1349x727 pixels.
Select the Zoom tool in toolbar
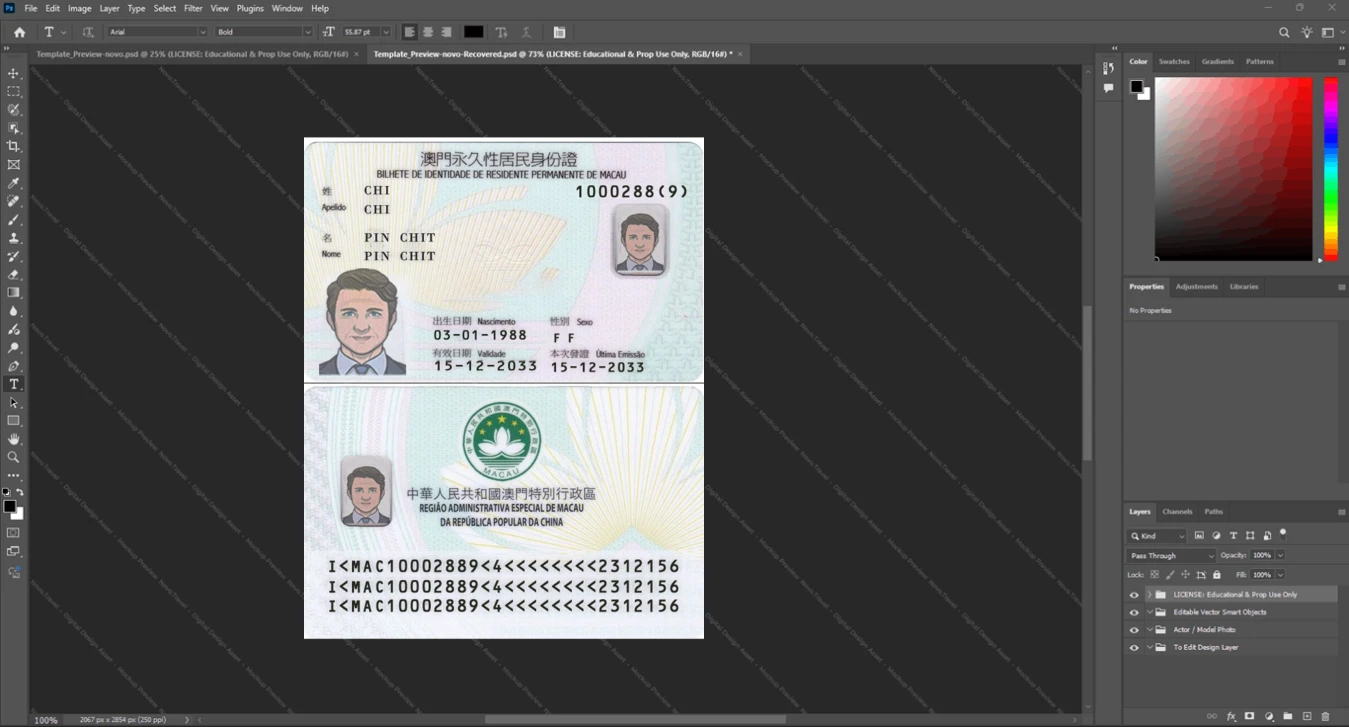click(x=13, y=457)
